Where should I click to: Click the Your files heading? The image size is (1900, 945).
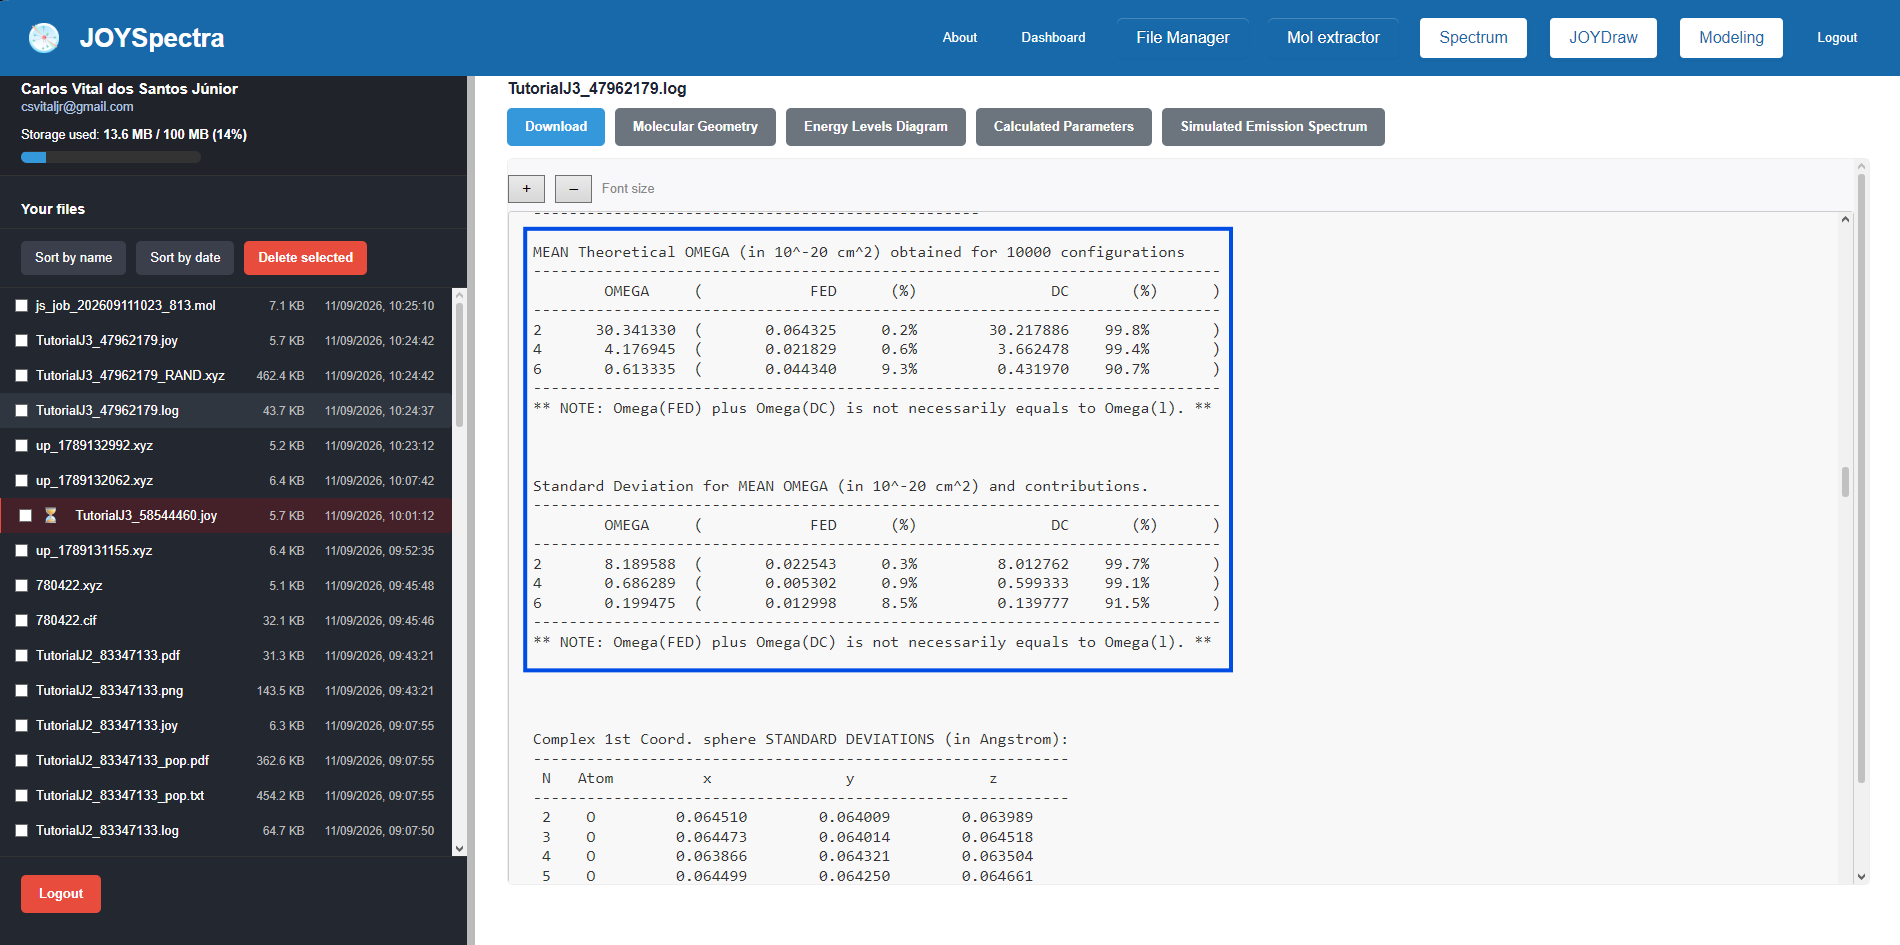pos(53,209)
